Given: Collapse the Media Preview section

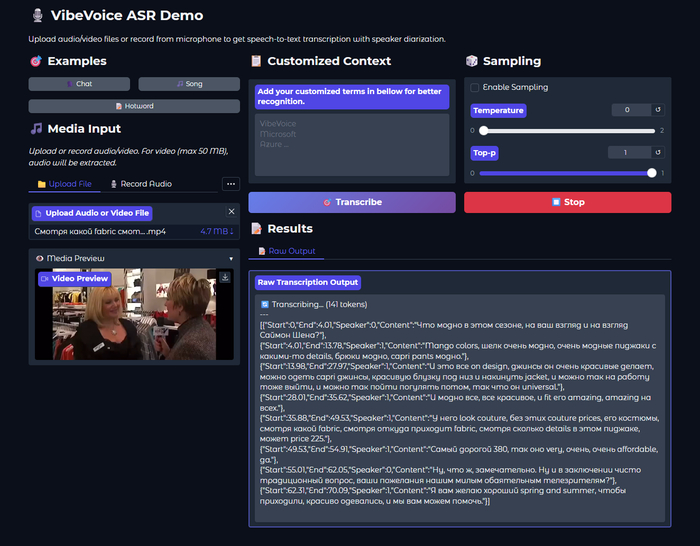Looking at the screenshot, I should [x=231, y=259].
